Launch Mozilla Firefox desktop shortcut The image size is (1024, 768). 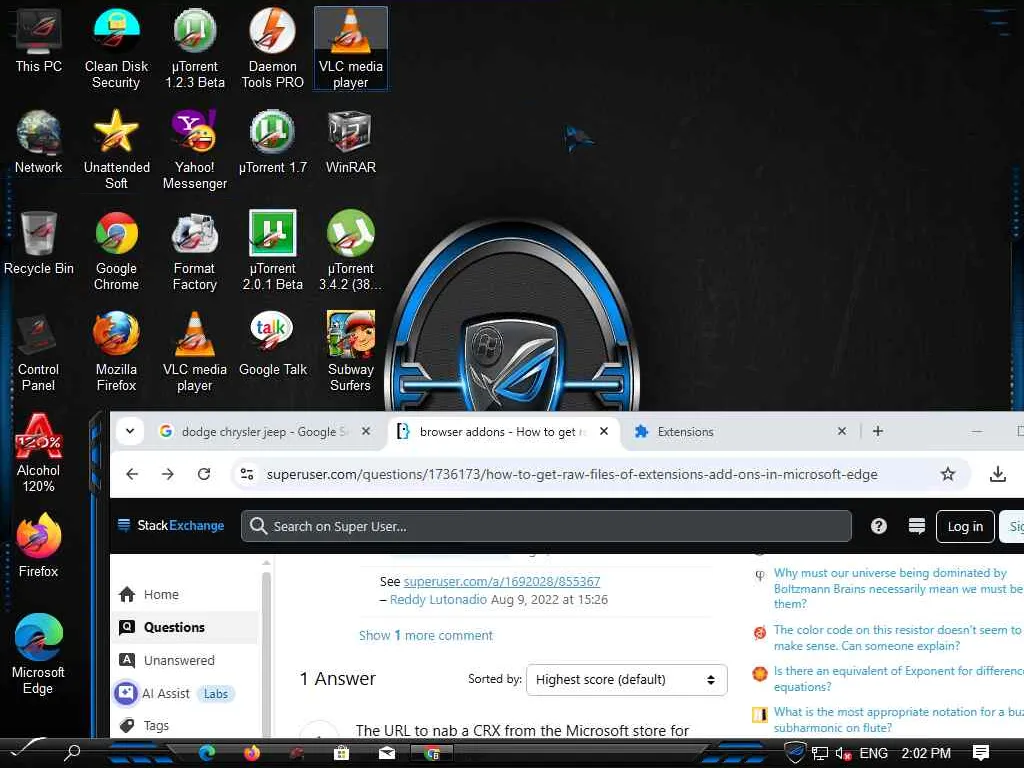(116, 353)
